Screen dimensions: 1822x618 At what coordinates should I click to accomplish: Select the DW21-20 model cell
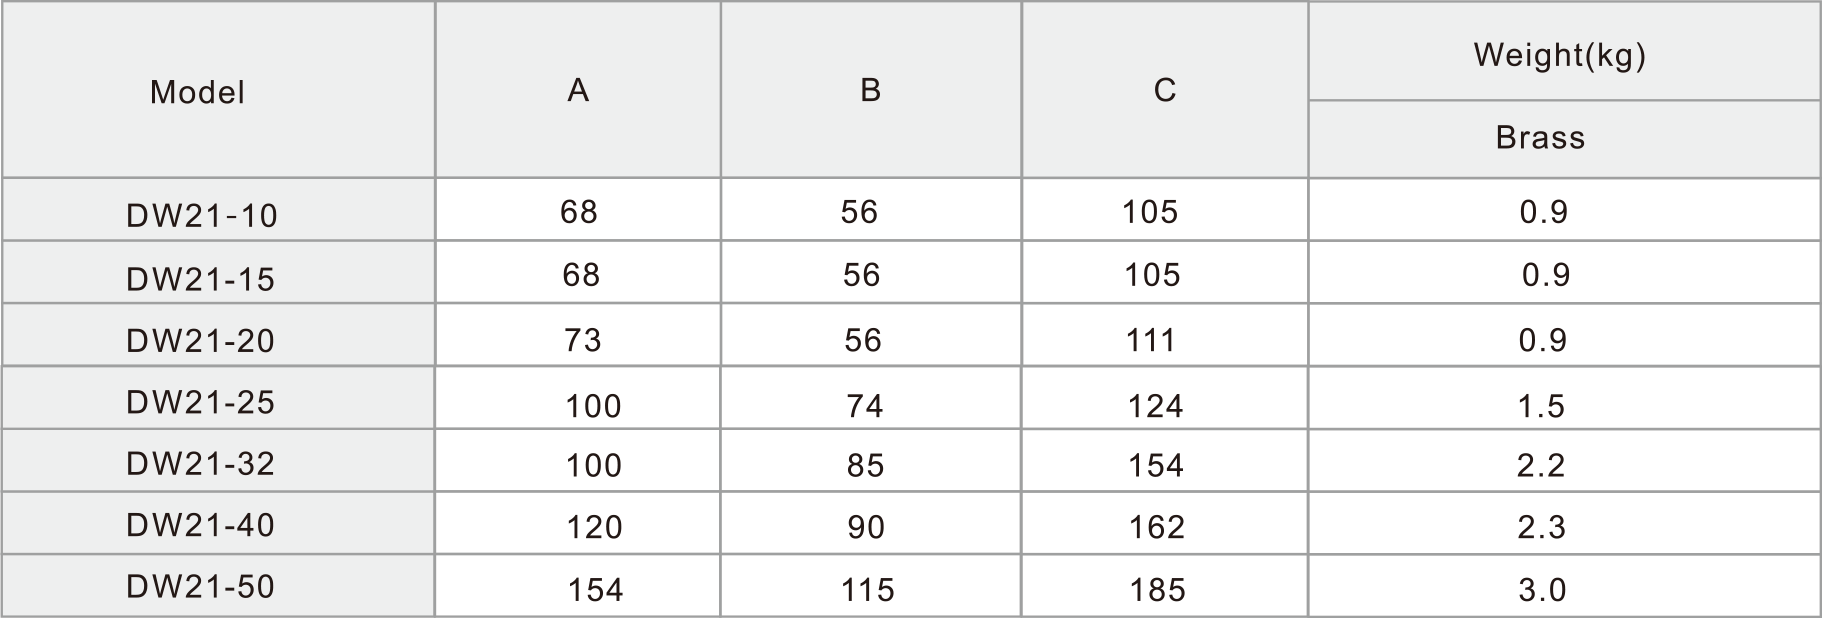coord(218,335)
